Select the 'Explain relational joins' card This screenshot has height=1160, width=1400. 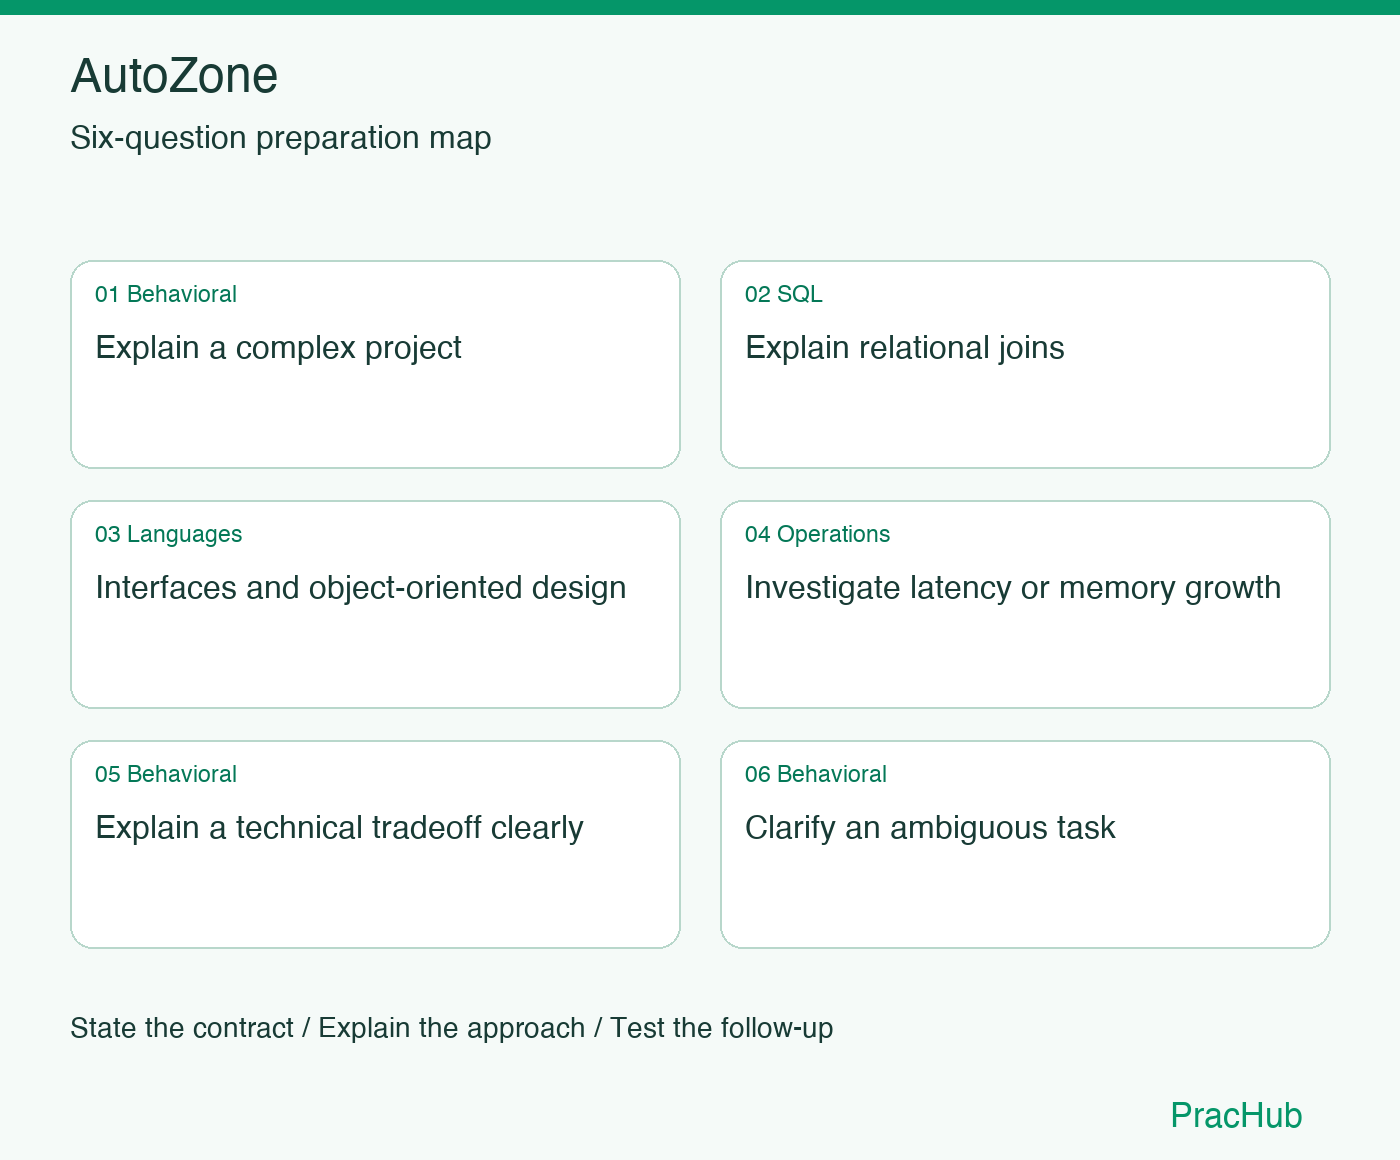pos(1025,364)
